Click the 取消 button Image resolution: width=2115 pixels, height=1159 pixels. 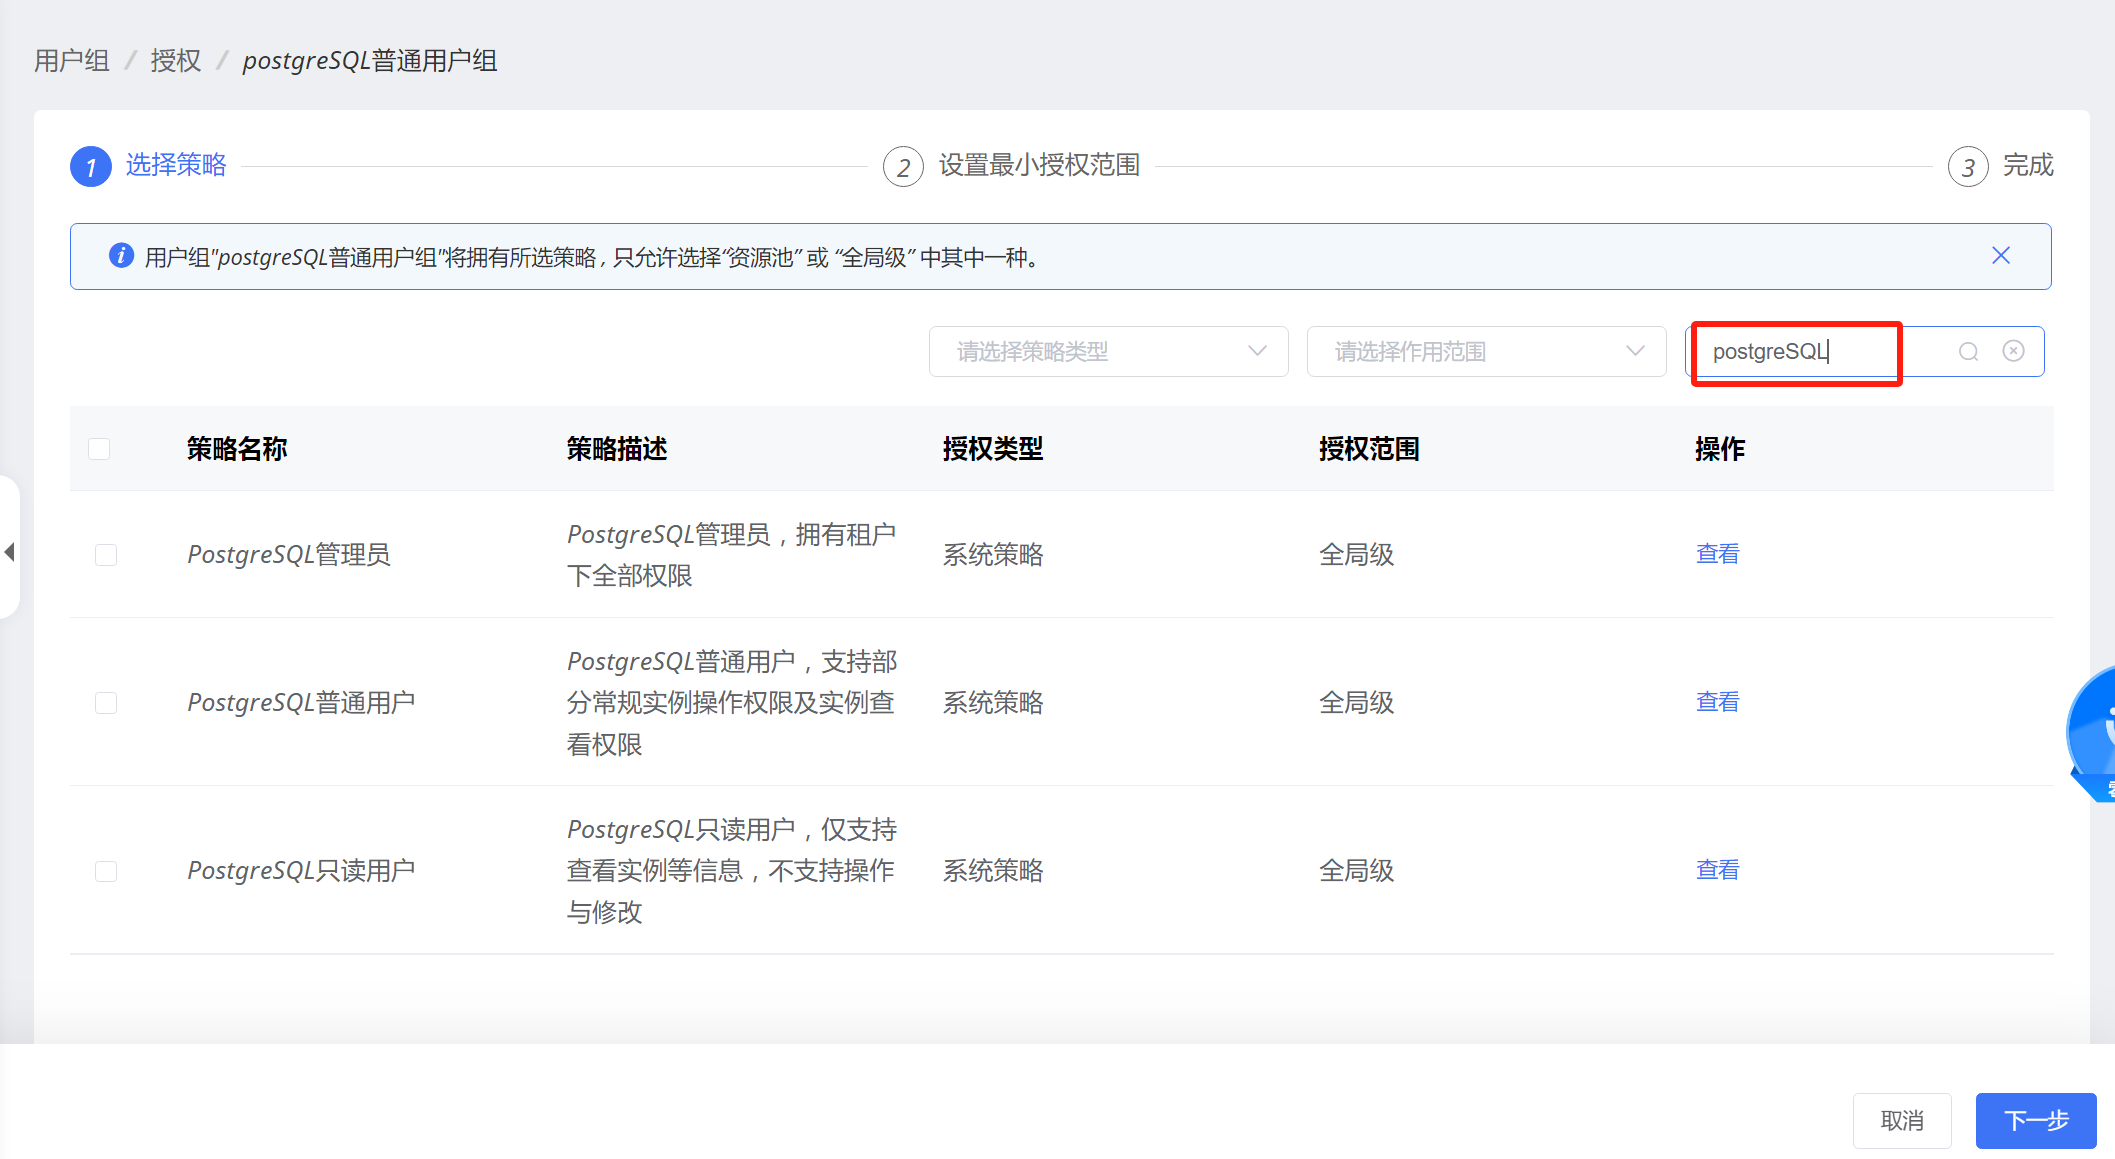(x=1902, y=1121)
